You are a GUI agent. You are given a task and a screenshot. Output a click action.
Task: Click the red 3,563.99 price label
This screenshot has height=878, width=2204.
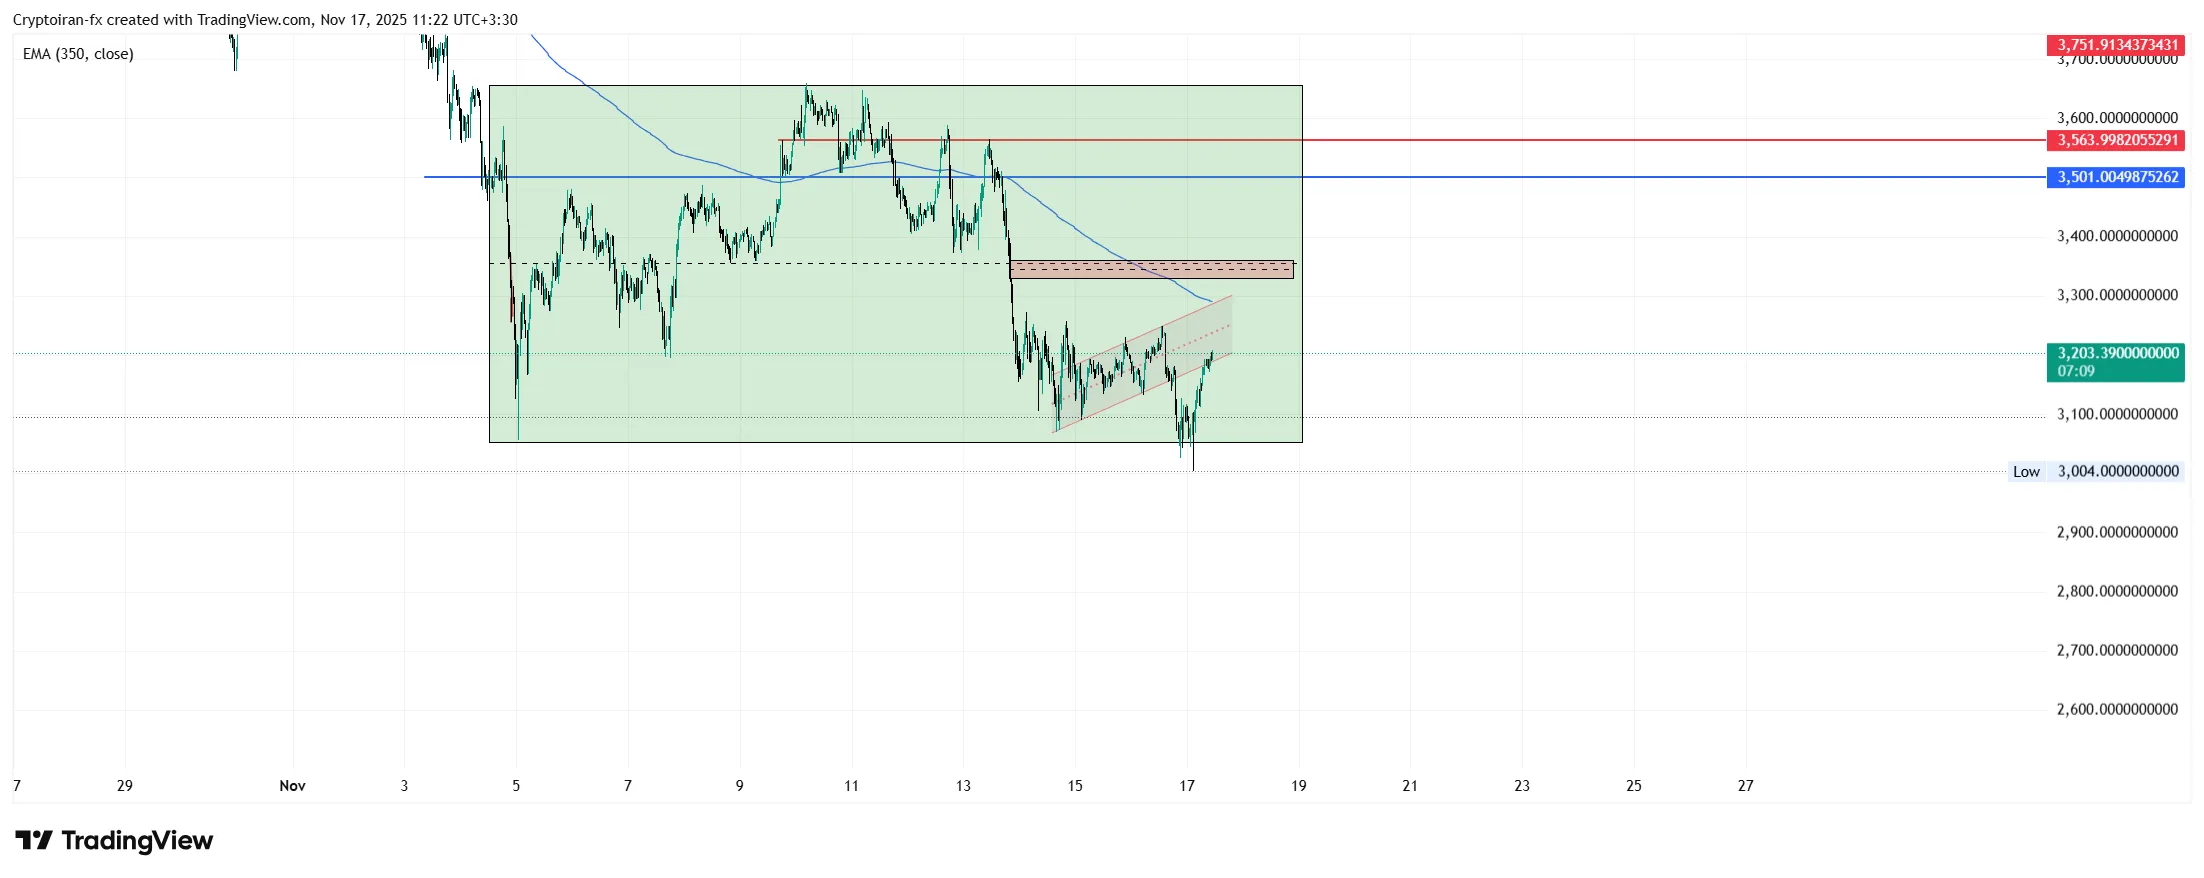(x=2116, y=140)
